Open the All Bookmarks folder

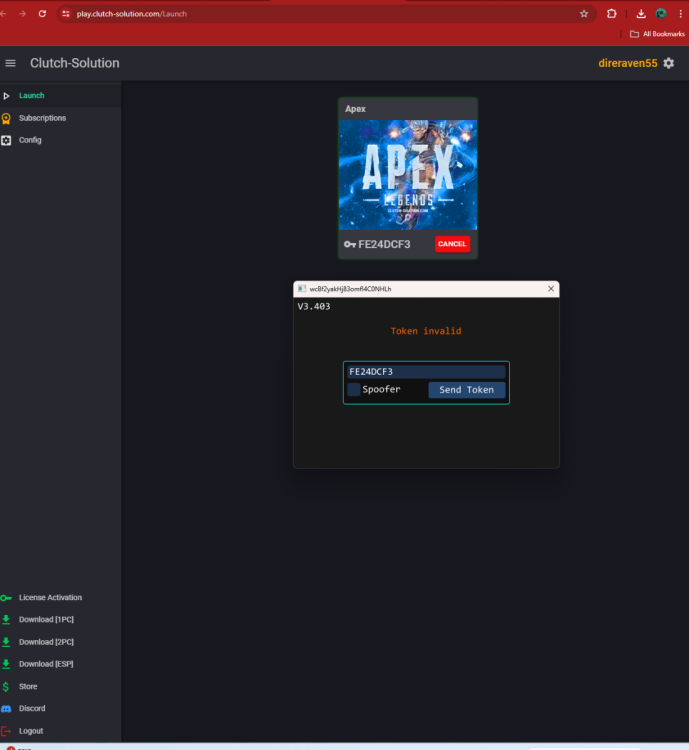coord(657,34)
